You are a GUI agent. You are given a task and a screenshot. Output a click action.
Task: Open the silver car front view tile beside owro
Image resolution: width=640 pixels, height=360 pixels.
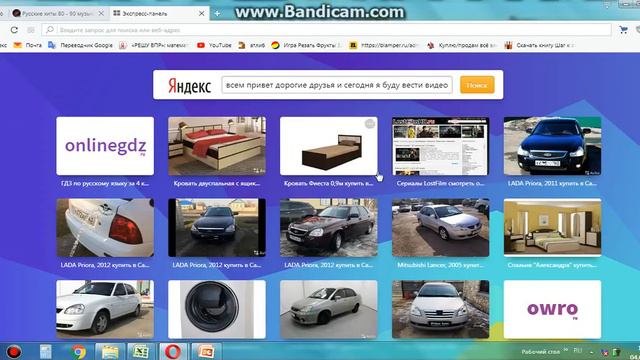point(440,309)
